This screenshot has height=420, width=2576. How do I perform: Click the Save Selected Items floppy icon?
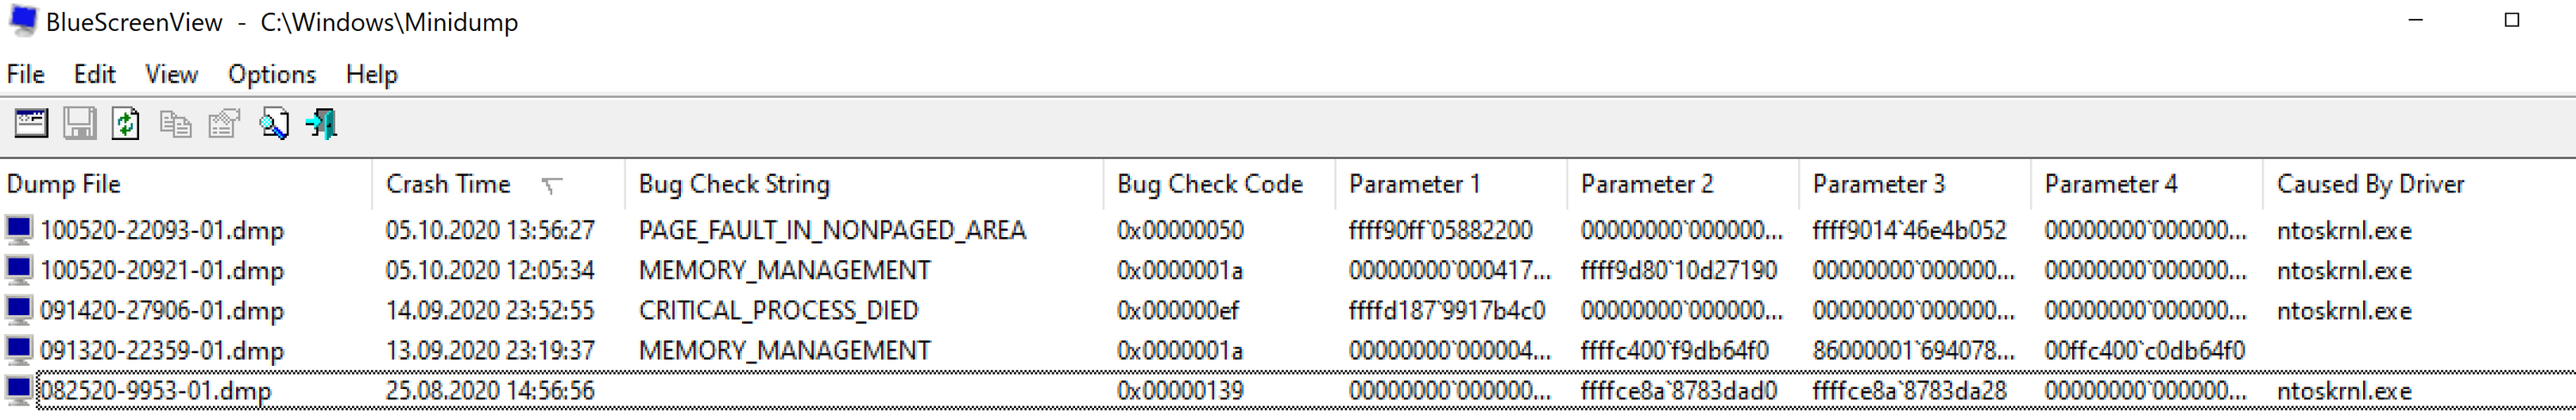(79, 124)
